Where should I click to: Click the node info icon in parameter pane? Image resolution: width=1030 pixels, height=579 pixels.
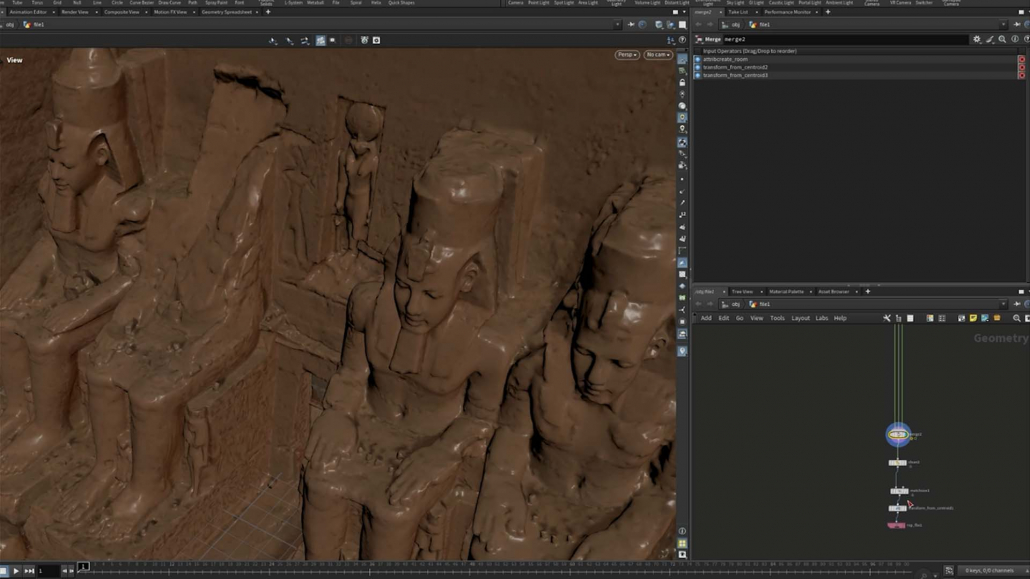tap(1014, 39)
